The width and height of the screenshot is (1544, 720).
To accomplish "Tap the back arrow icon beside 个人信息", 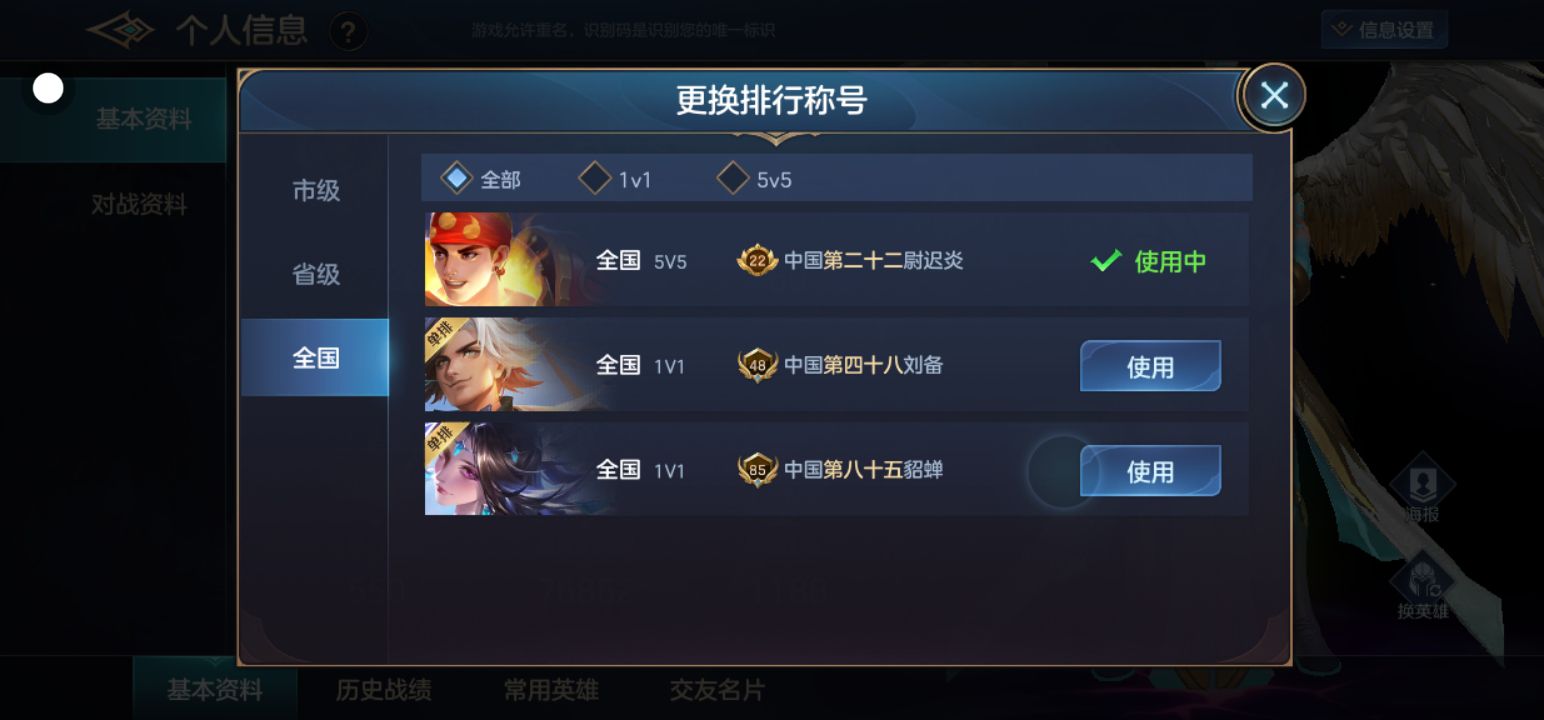I will coord(121,30).
